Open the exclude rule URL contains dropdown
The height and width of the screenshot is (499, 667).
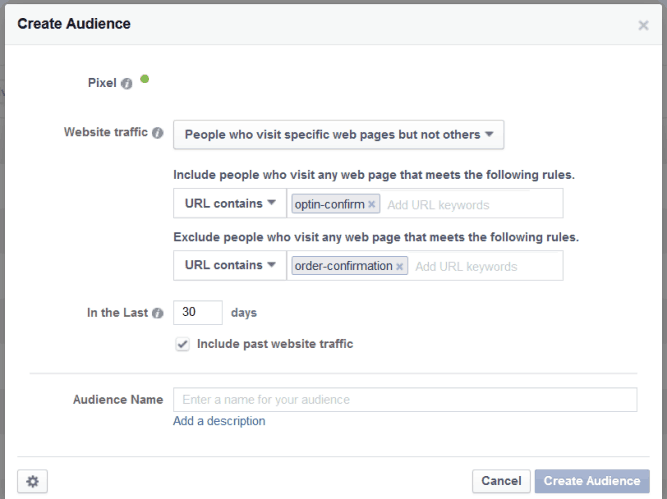pos(230,265)
